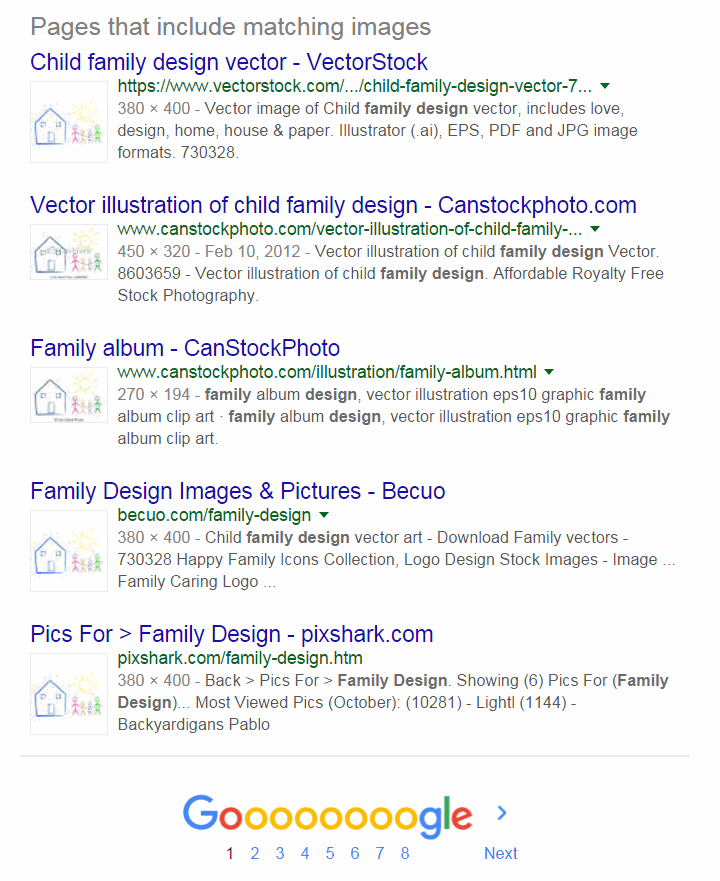720x881 pixels.
Task: Open 'Pics For > Family Design - pixshark.com'
Action: 232,634
